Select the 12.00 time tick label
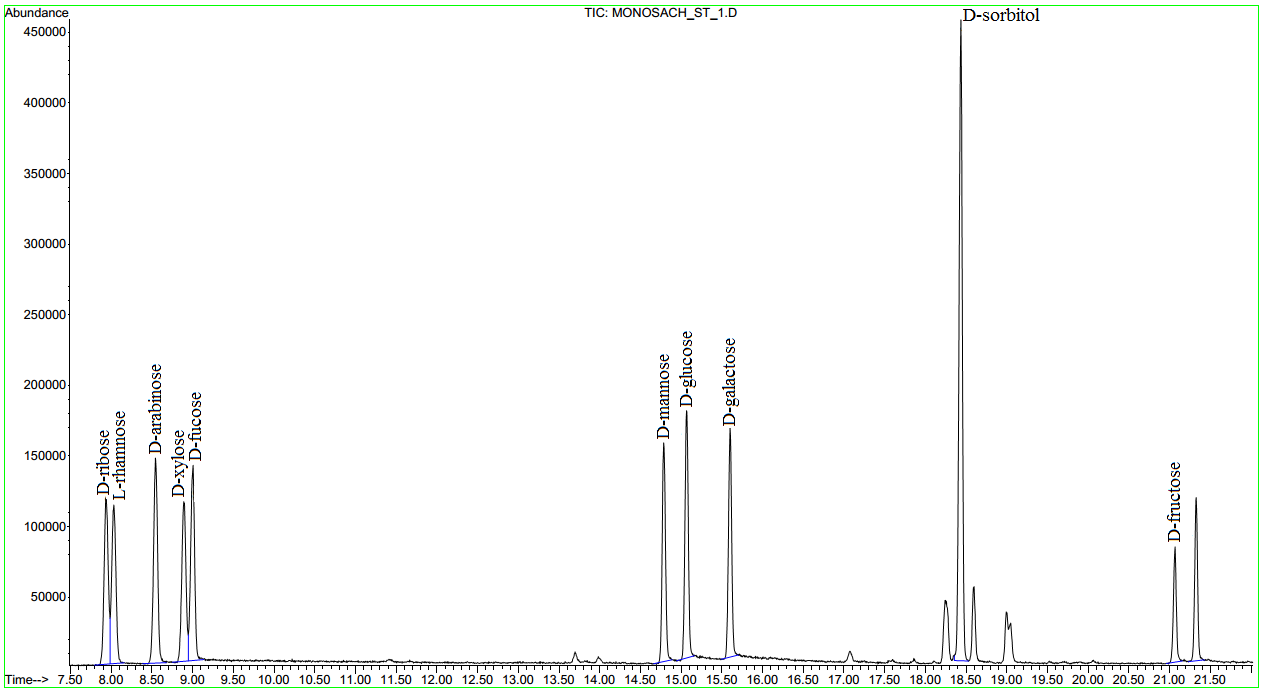 pos(435,680)
